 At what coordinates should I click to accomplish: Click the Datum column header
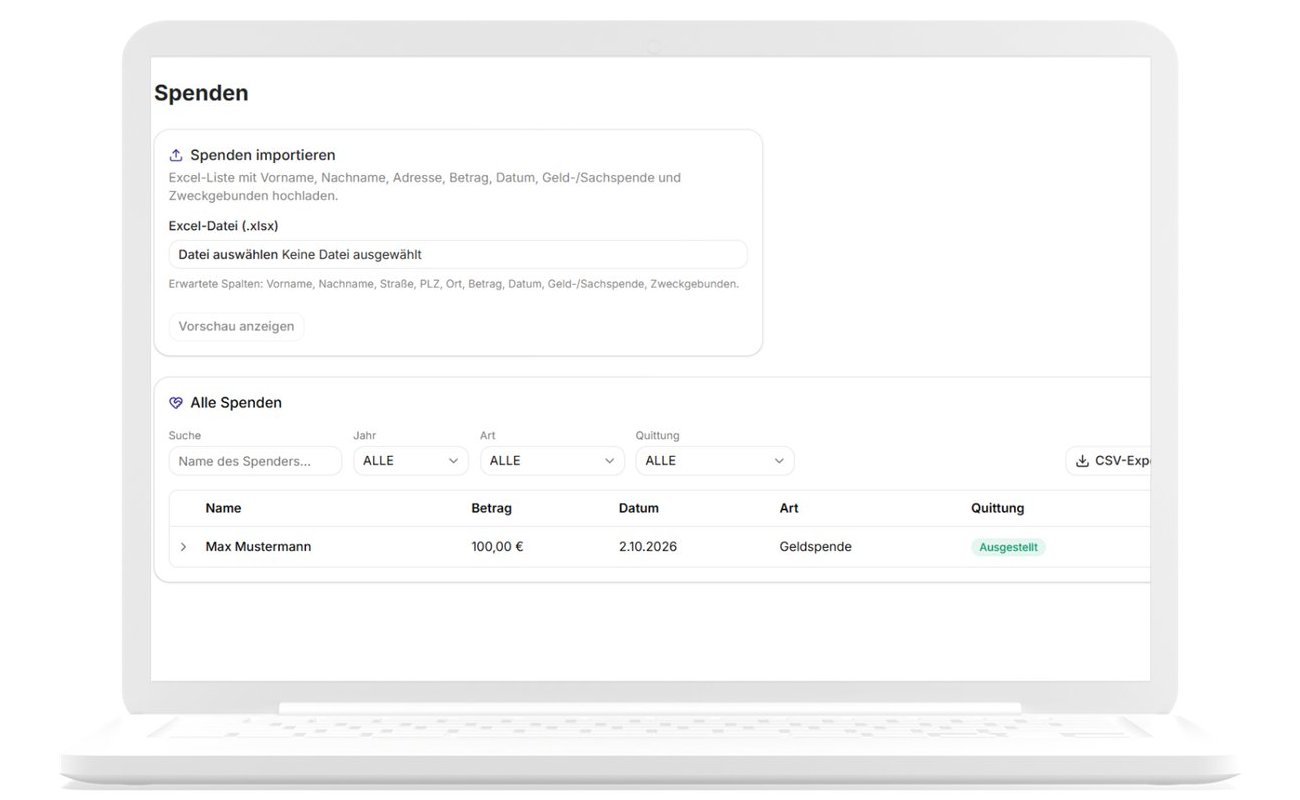(x=639, y=508)
